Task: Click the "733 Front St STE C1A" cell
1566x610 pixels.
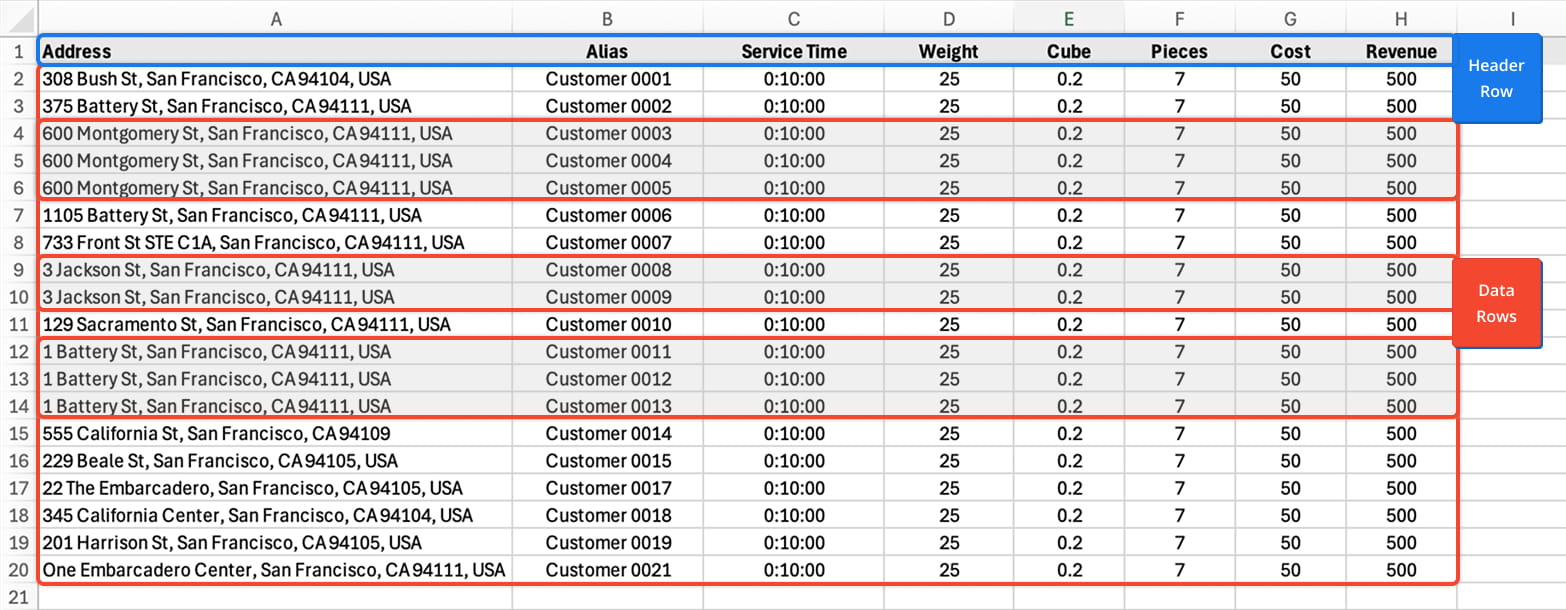Action: click(x=253, y=242)
